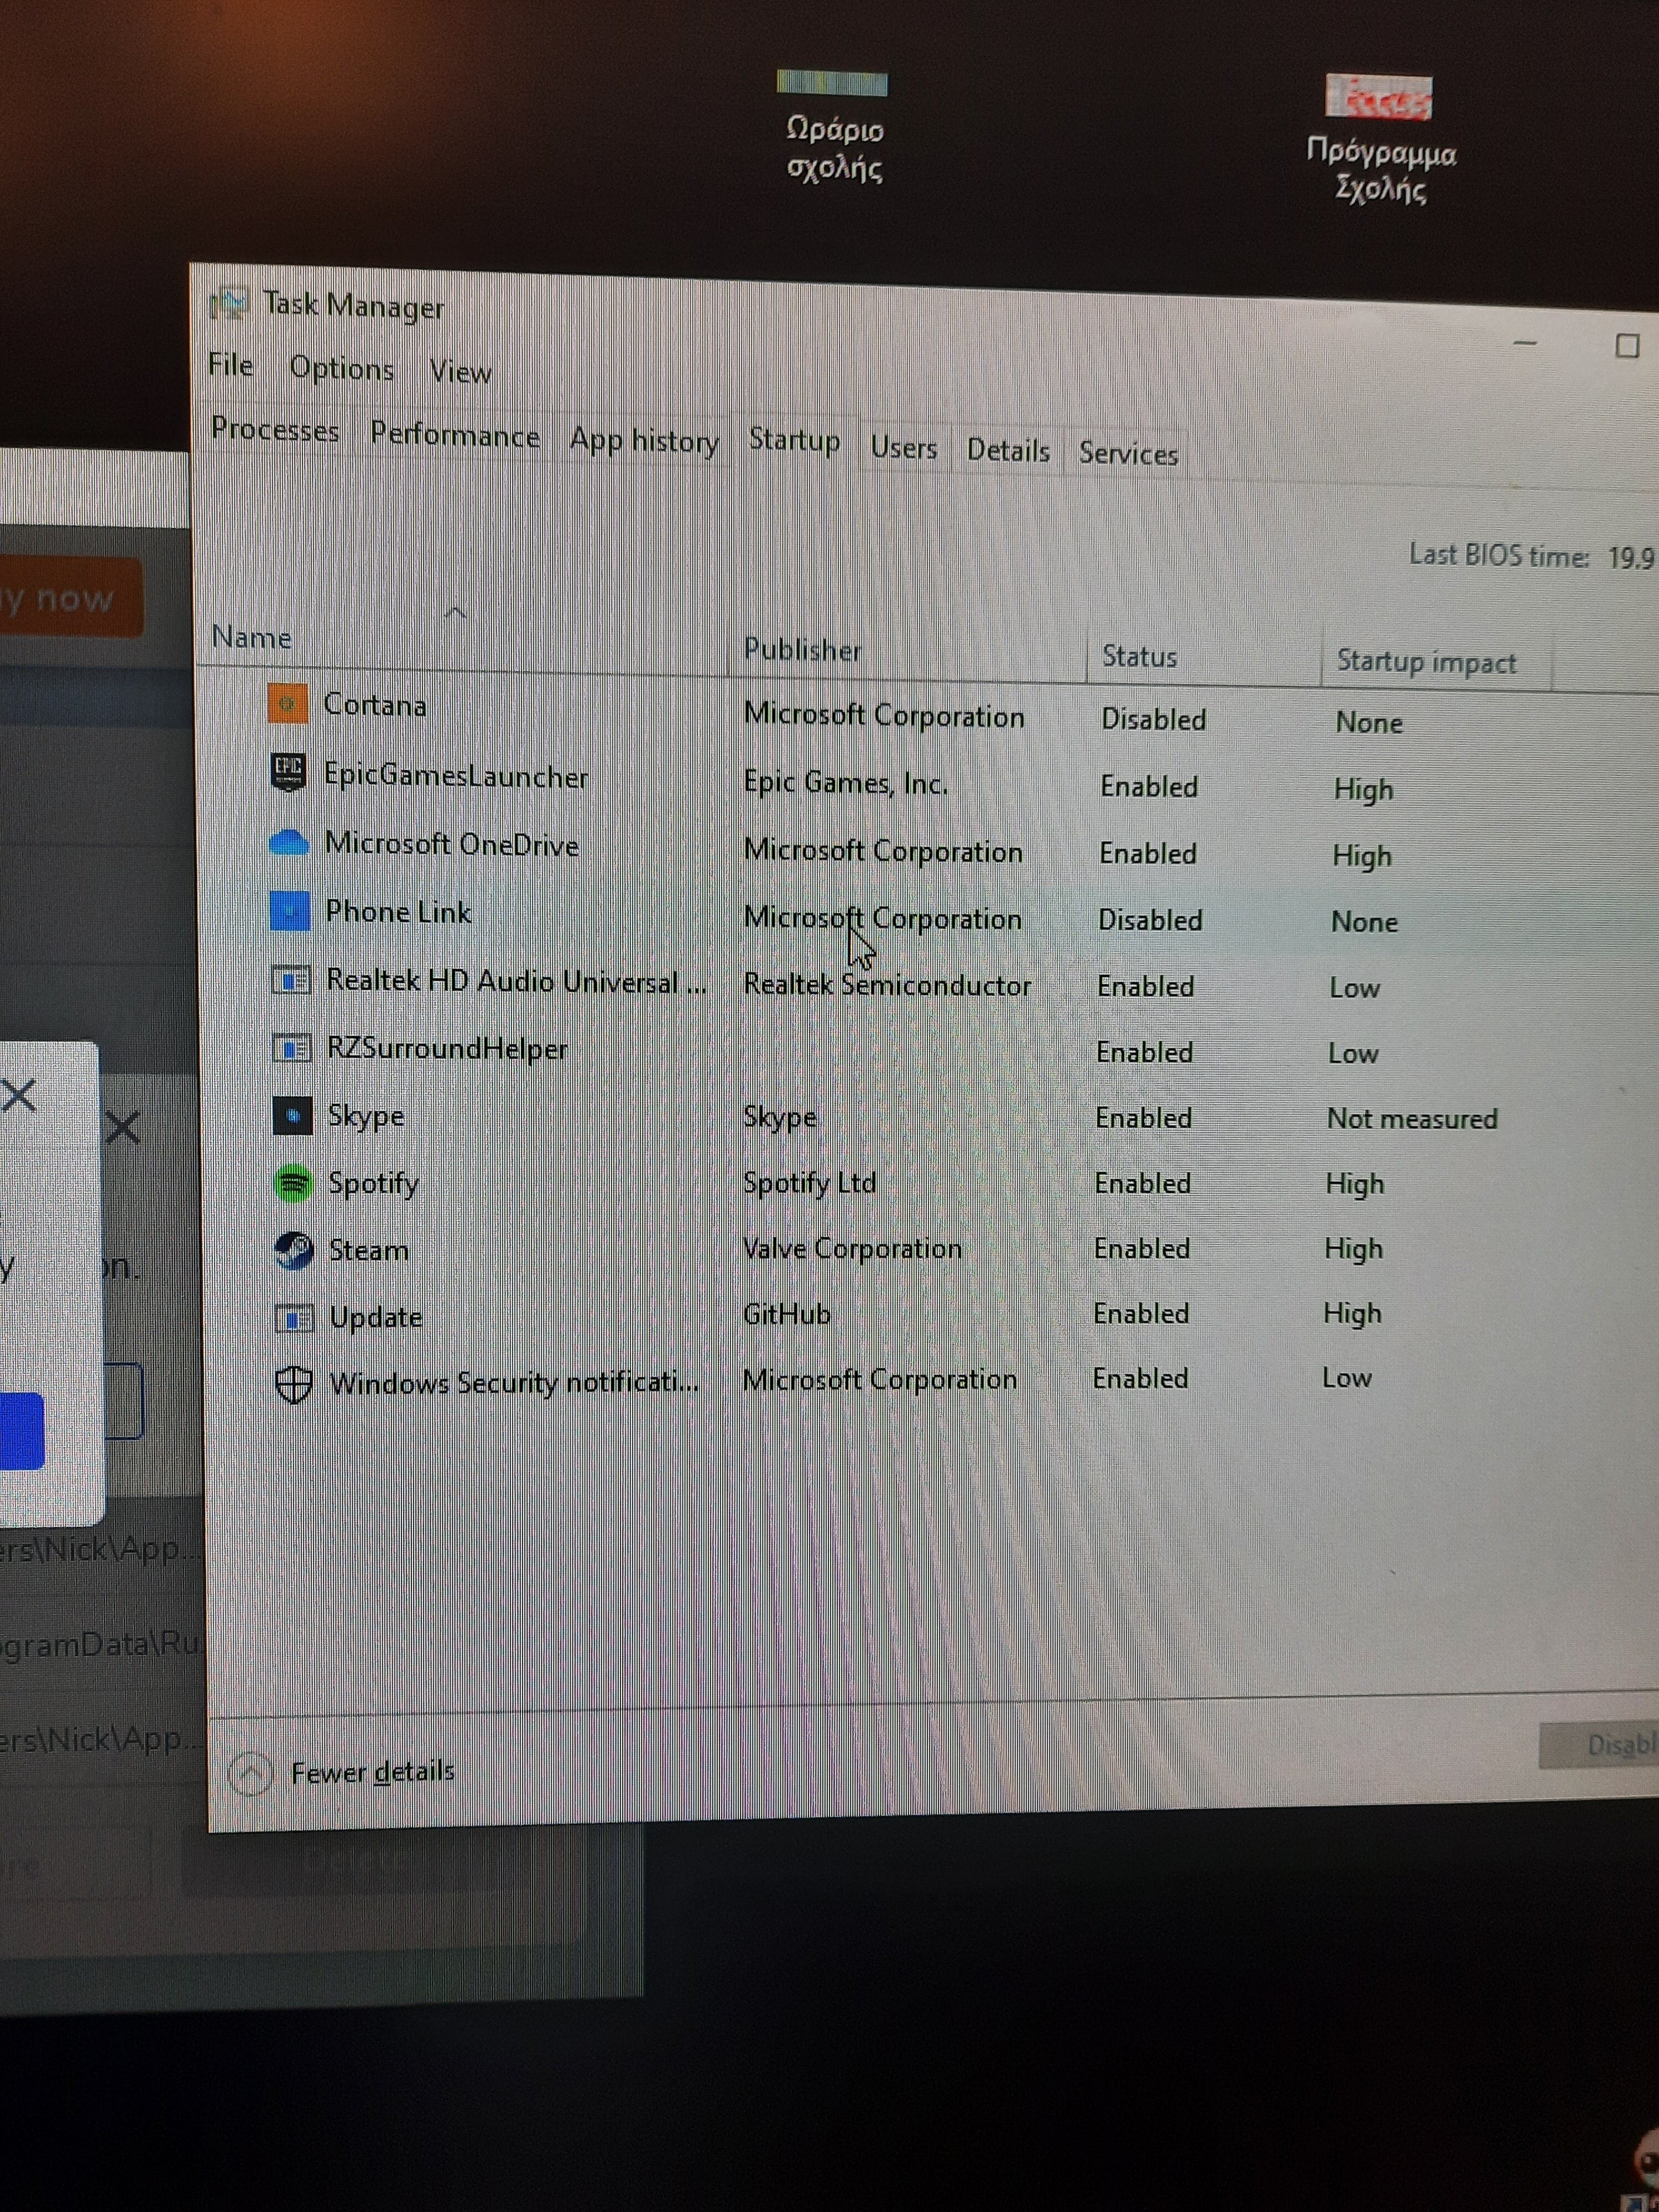This screenshot has height=2212, width=1659.
Task: Click the second X in the background window
Action: coord(122,1128)
